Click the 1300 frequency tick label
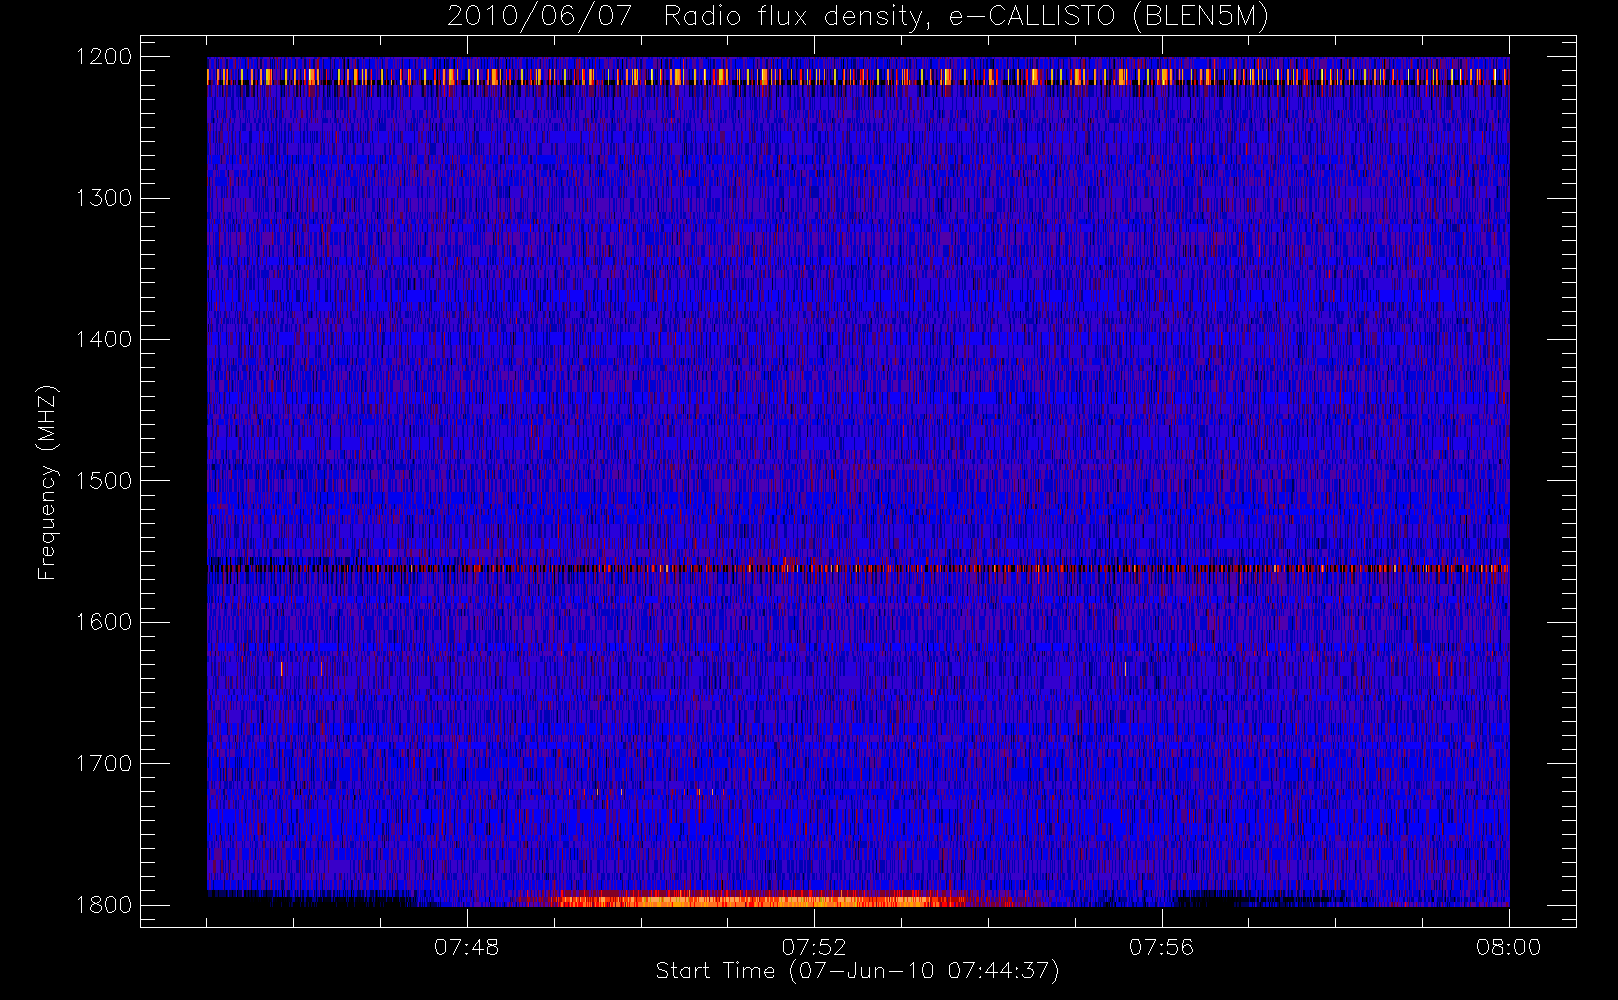 pyautogui.click(x=104, y=198)
